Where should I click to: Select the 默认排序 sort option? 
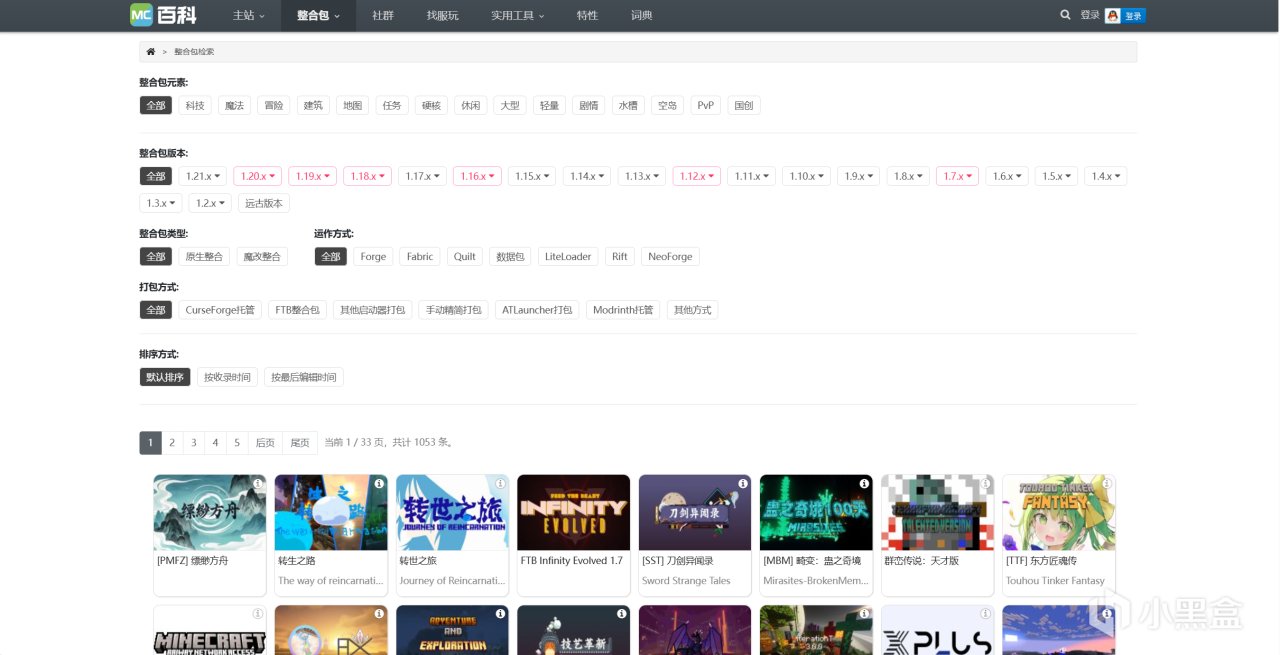click(x=165, y=377)
